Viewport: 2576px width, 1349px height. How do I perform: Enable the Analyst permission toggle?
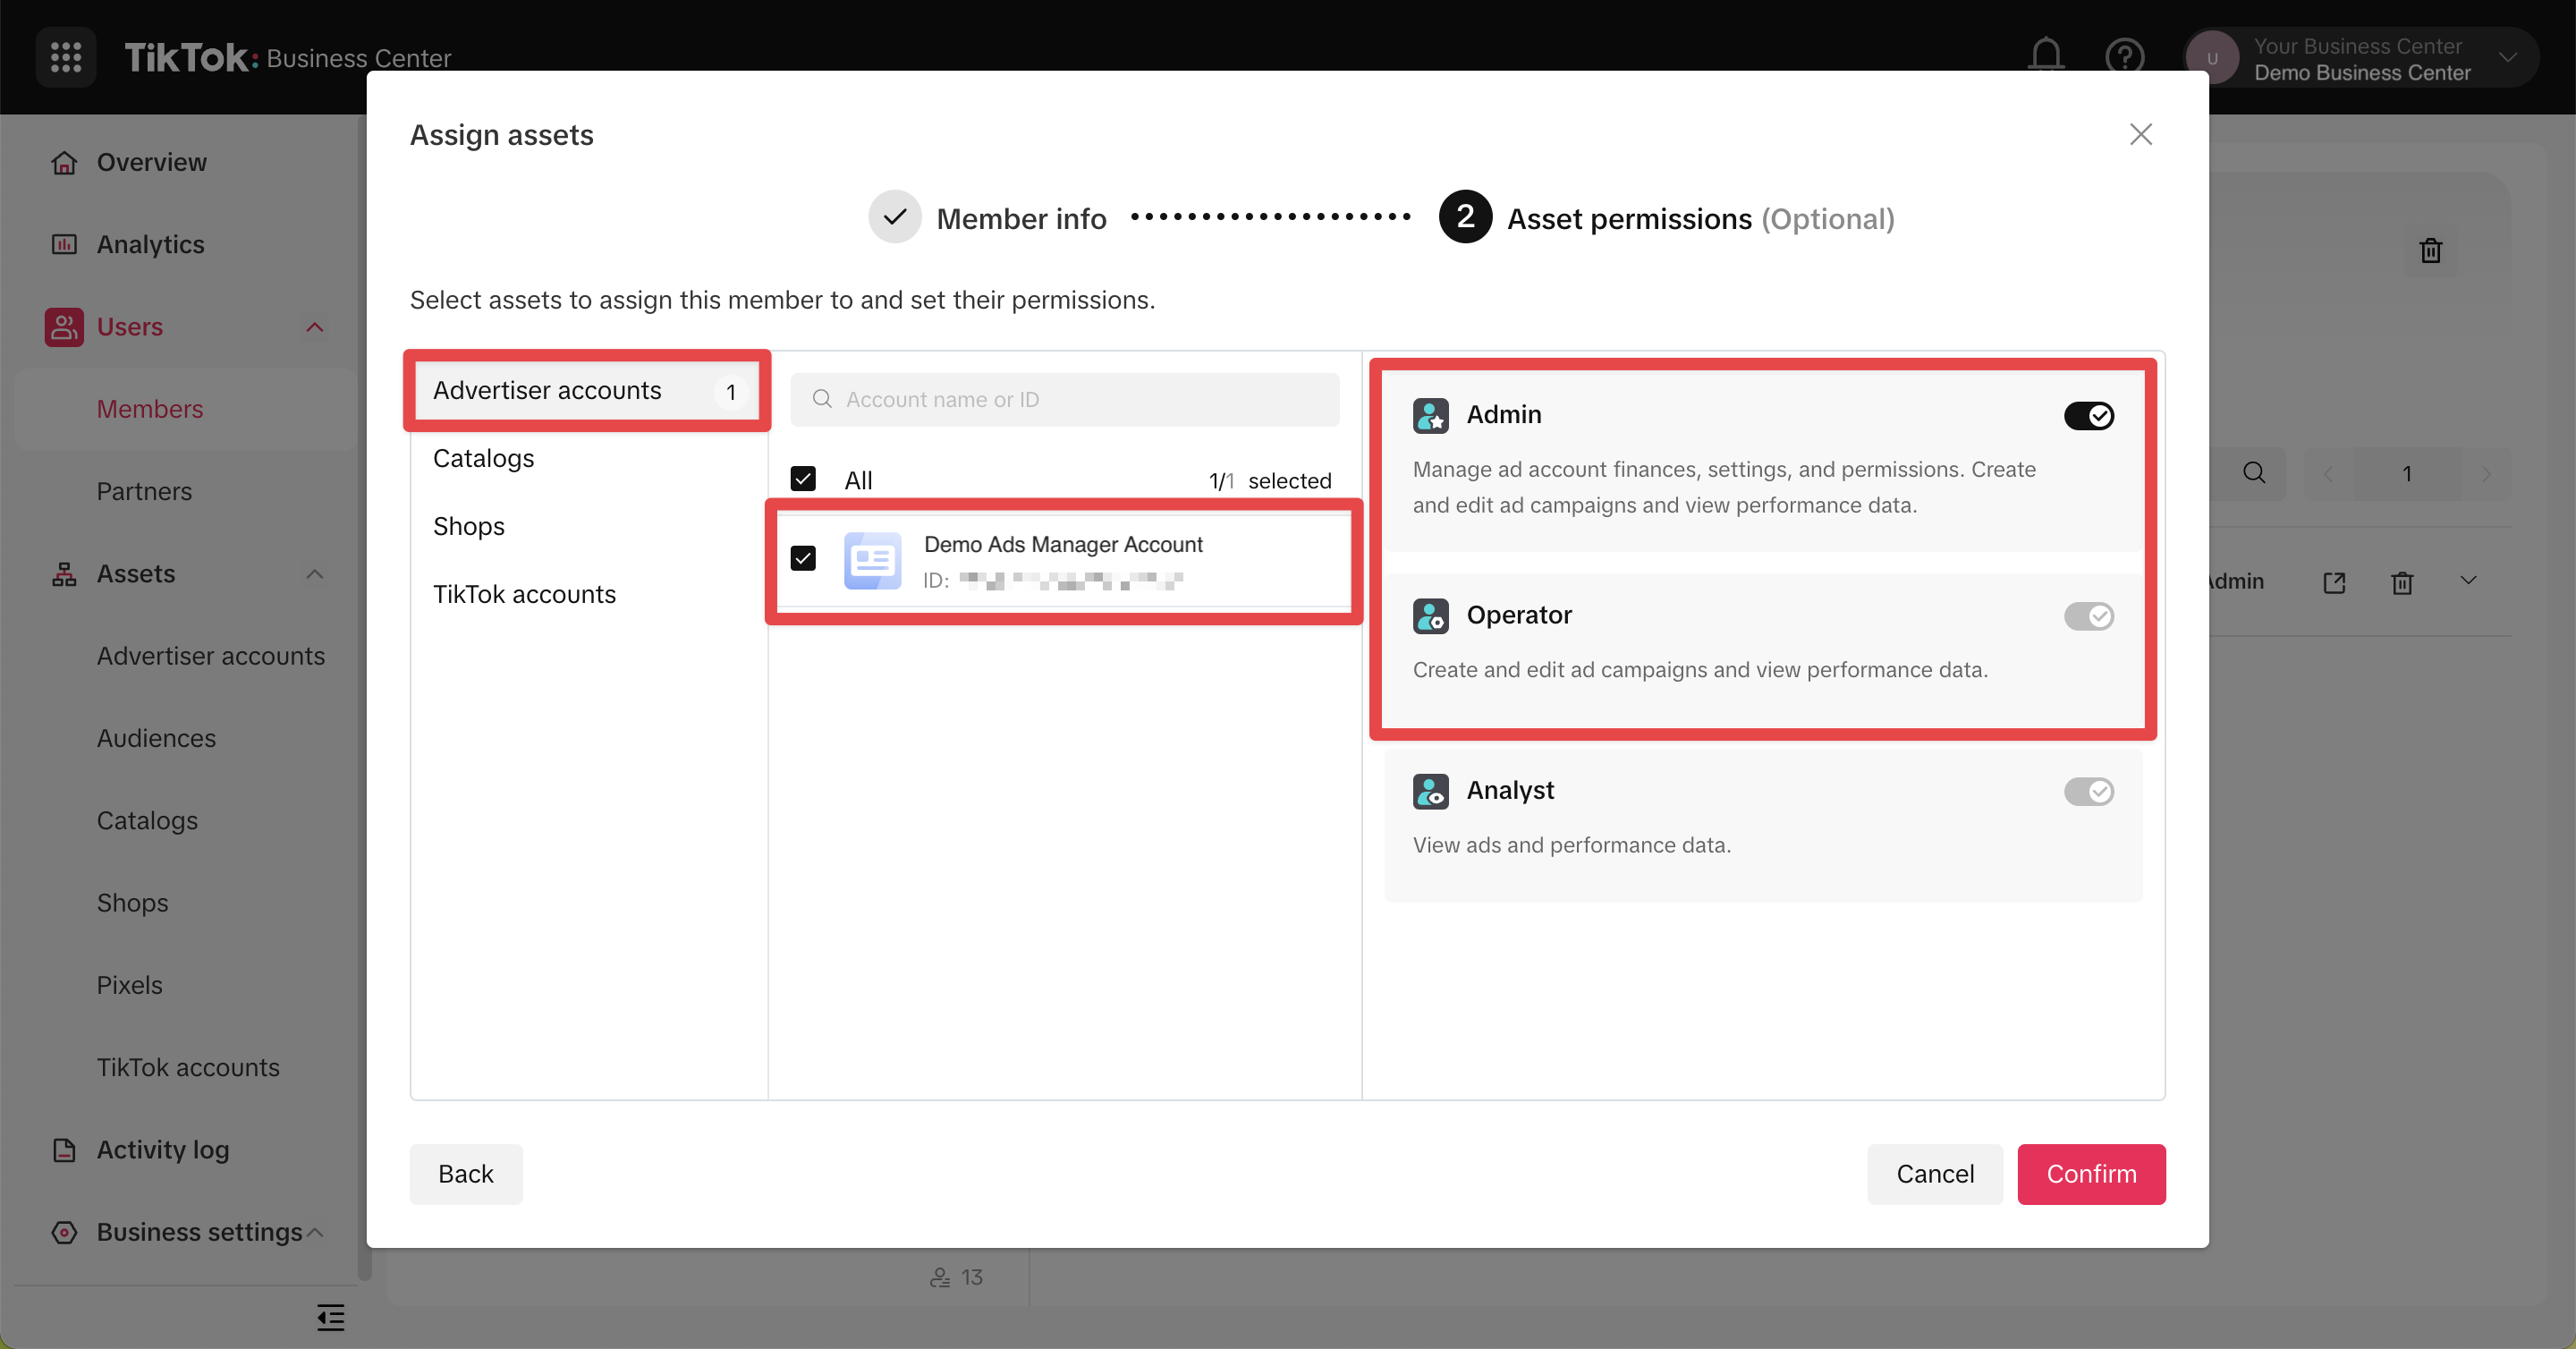[2088, 792]
